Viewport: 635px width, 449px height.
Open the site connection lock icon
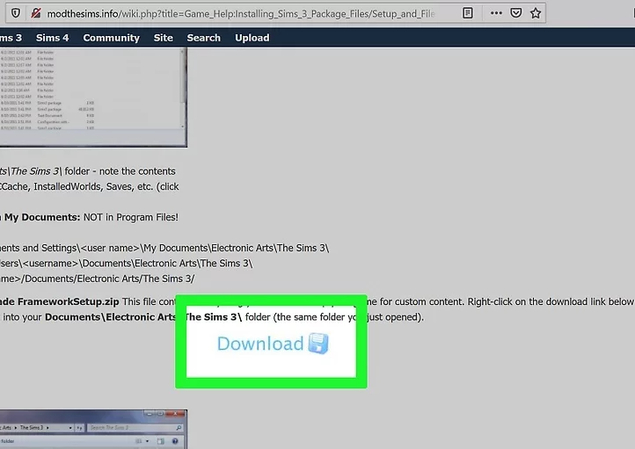[36, 13]
